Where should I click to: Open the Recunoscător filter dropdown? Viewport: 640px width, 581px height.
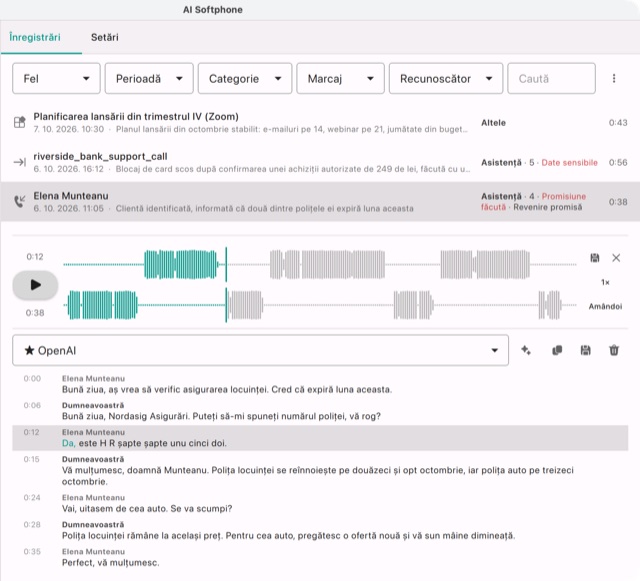point(446,78)
